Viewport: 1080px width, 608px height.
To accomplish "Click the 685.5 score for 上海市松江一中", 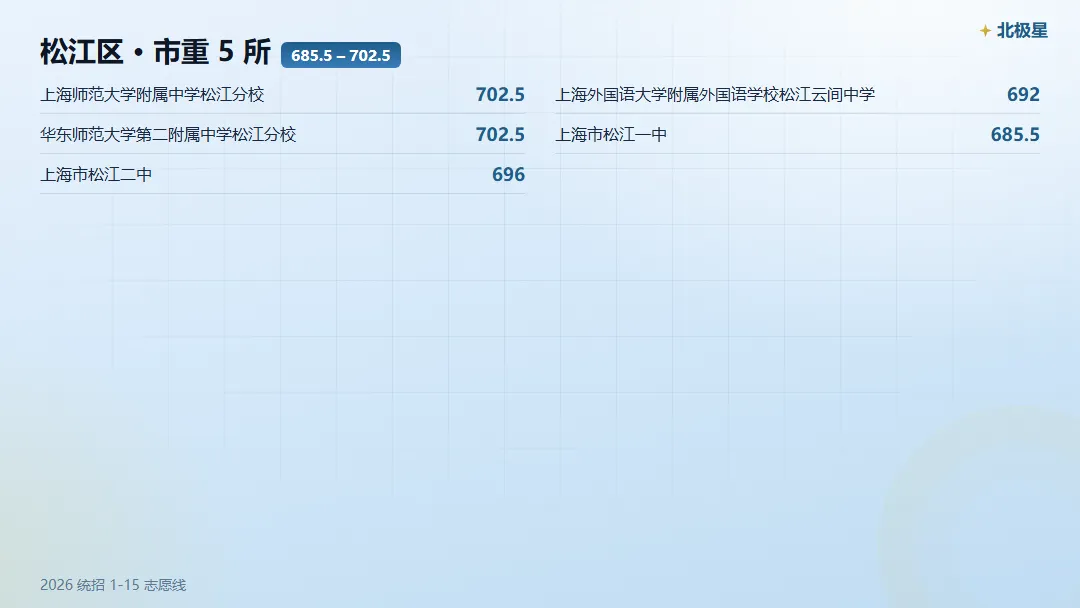I will pyautogui.click(x=1015, y=134).
